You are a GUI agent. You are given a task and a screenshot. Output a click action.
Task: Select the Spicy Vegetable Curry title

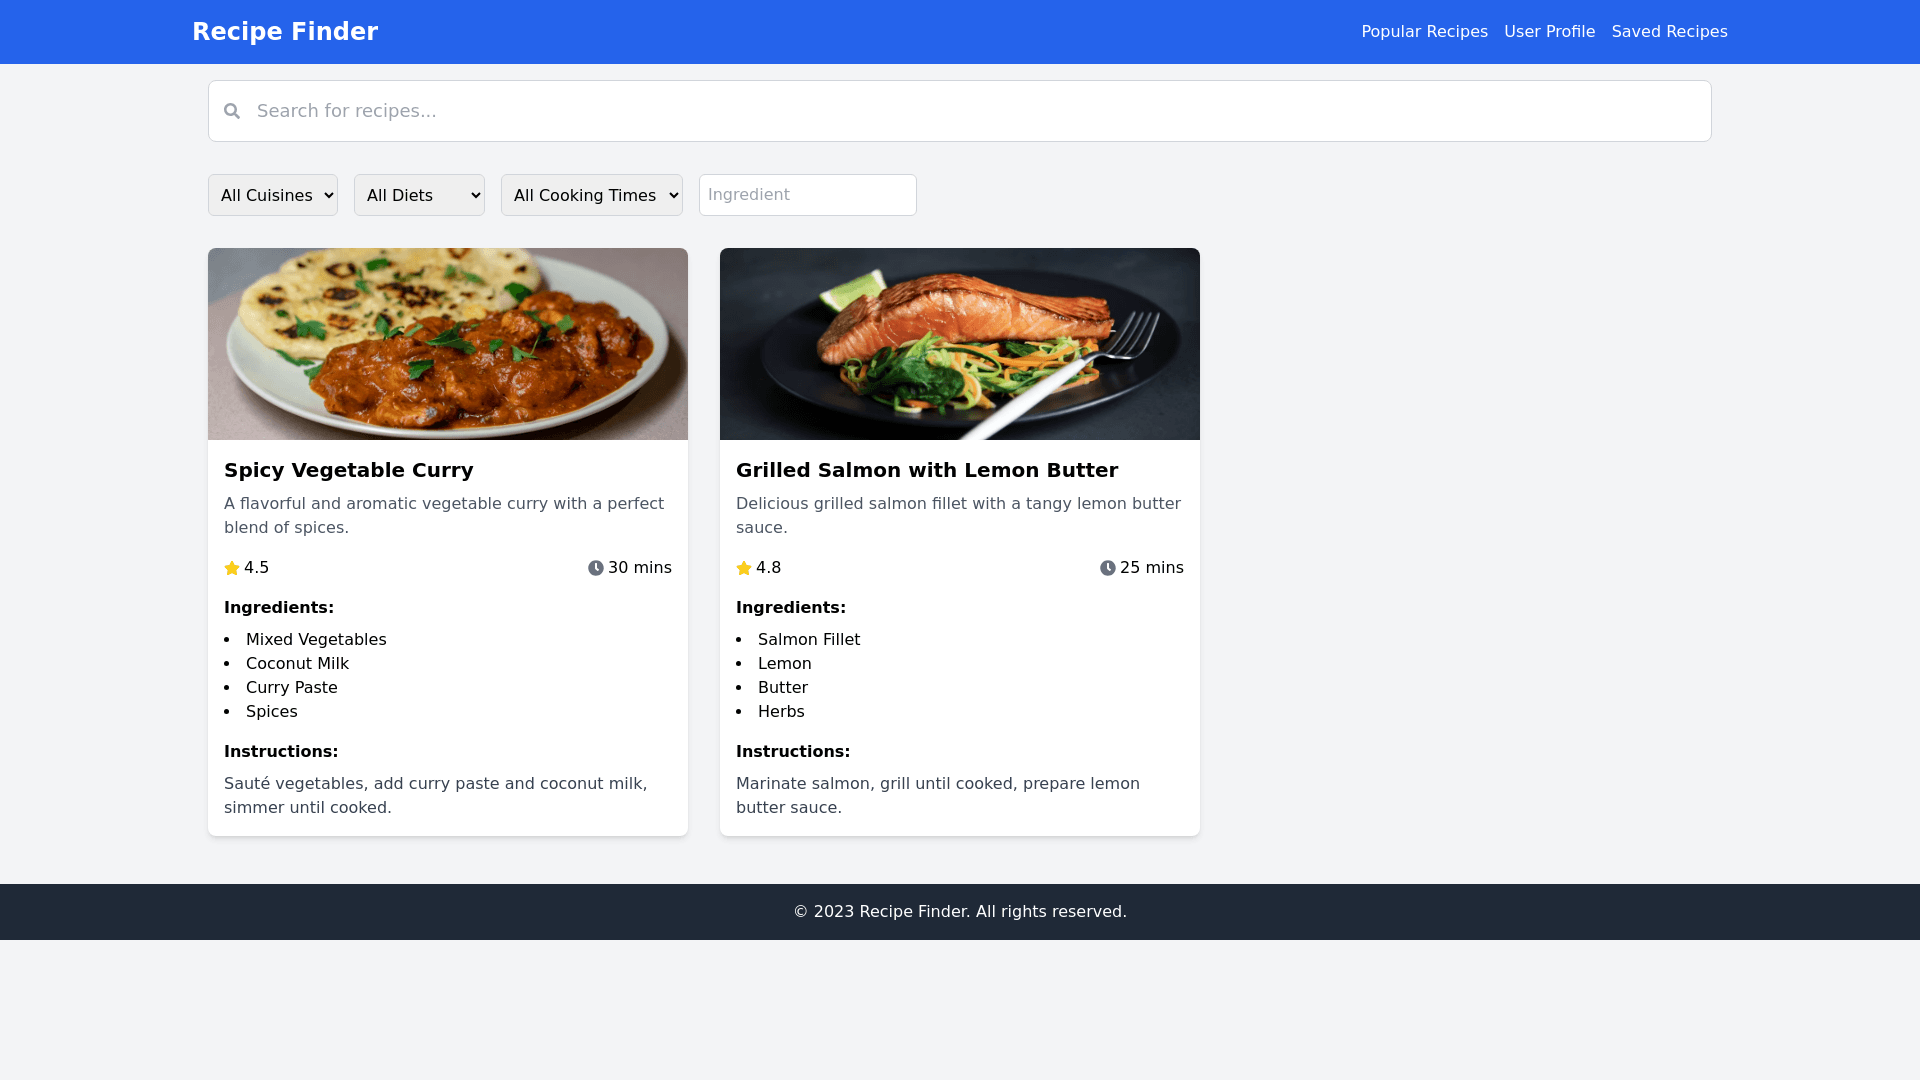coord(349,470)
